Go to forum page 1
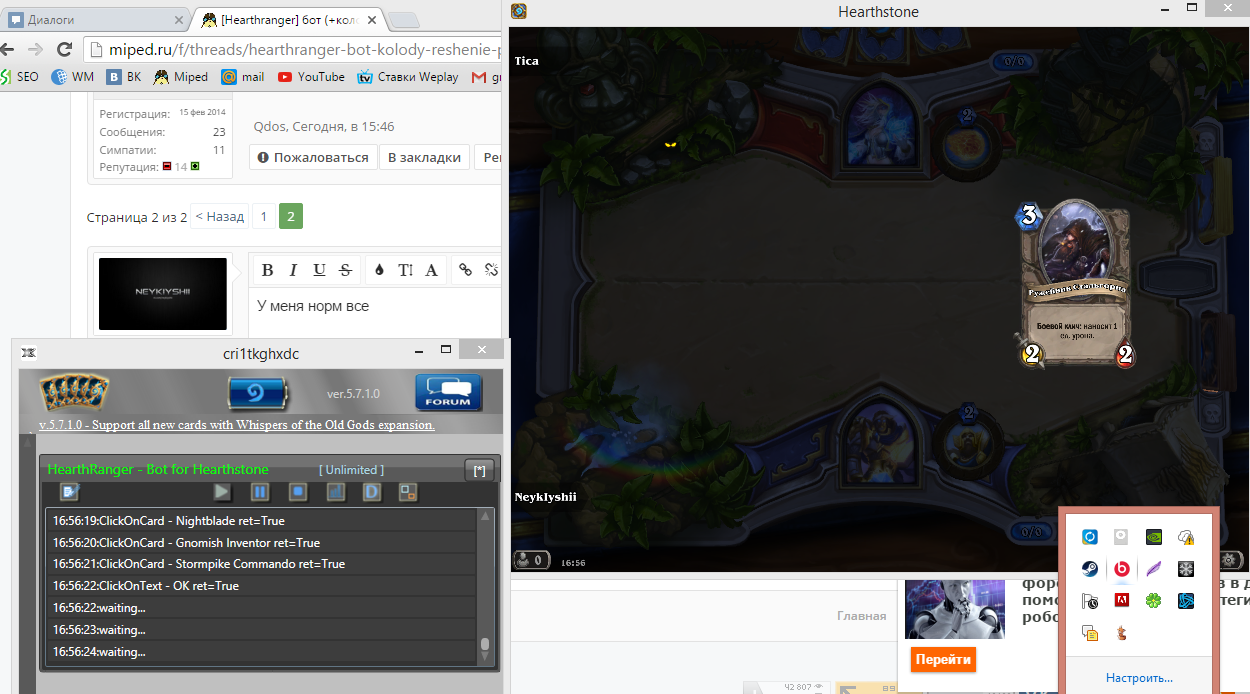This screenshot has width=1250, height=694. point(264,216)
